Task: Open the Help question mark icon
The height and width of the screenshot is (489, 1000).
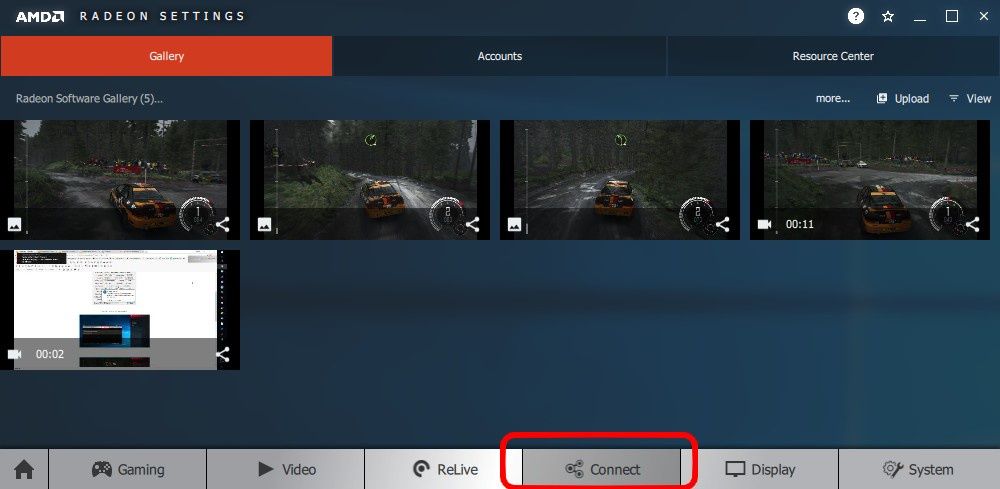Action: click(x=855, y=17)
